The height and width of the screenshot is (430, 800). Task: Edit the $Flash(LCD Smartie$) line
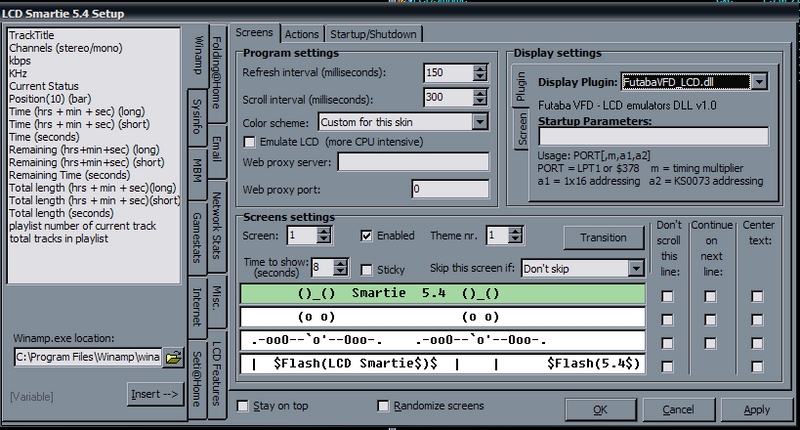[x=442, y=364]
